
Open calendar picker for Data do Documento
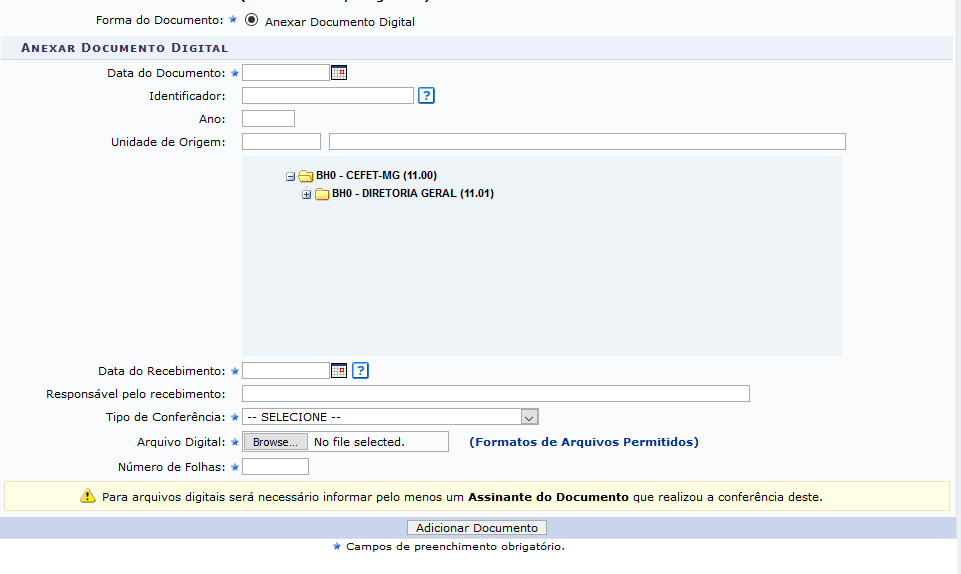(339, 72)
